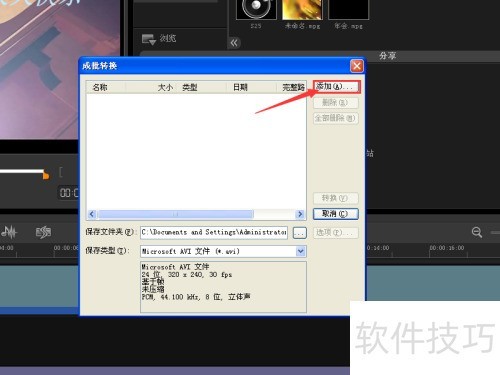Click the Cancel (取消) button
Screen dimensions: 500x375
tap(336, 214)
